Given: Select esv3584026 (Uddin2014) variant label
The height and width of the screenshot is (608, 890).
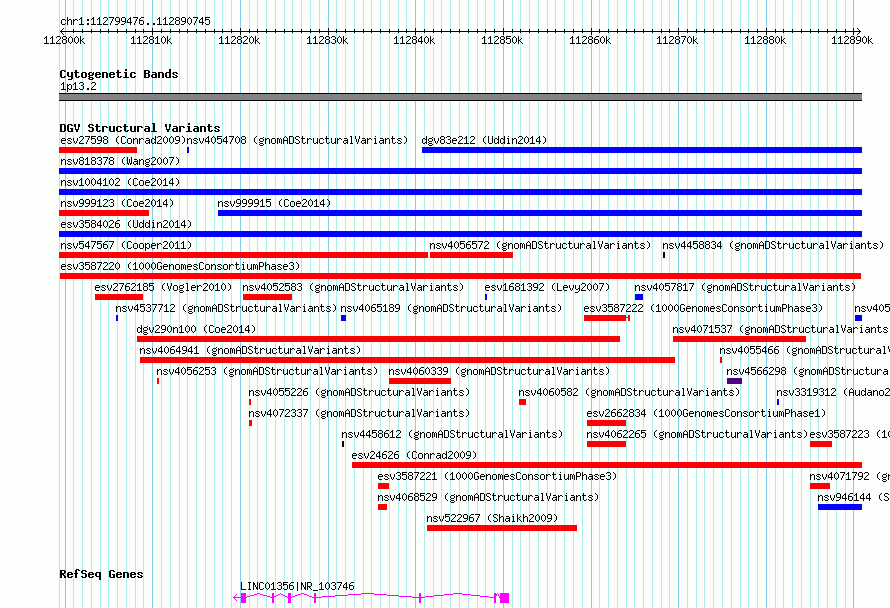Looking at the screenshot, I should (x=126, y=224).
